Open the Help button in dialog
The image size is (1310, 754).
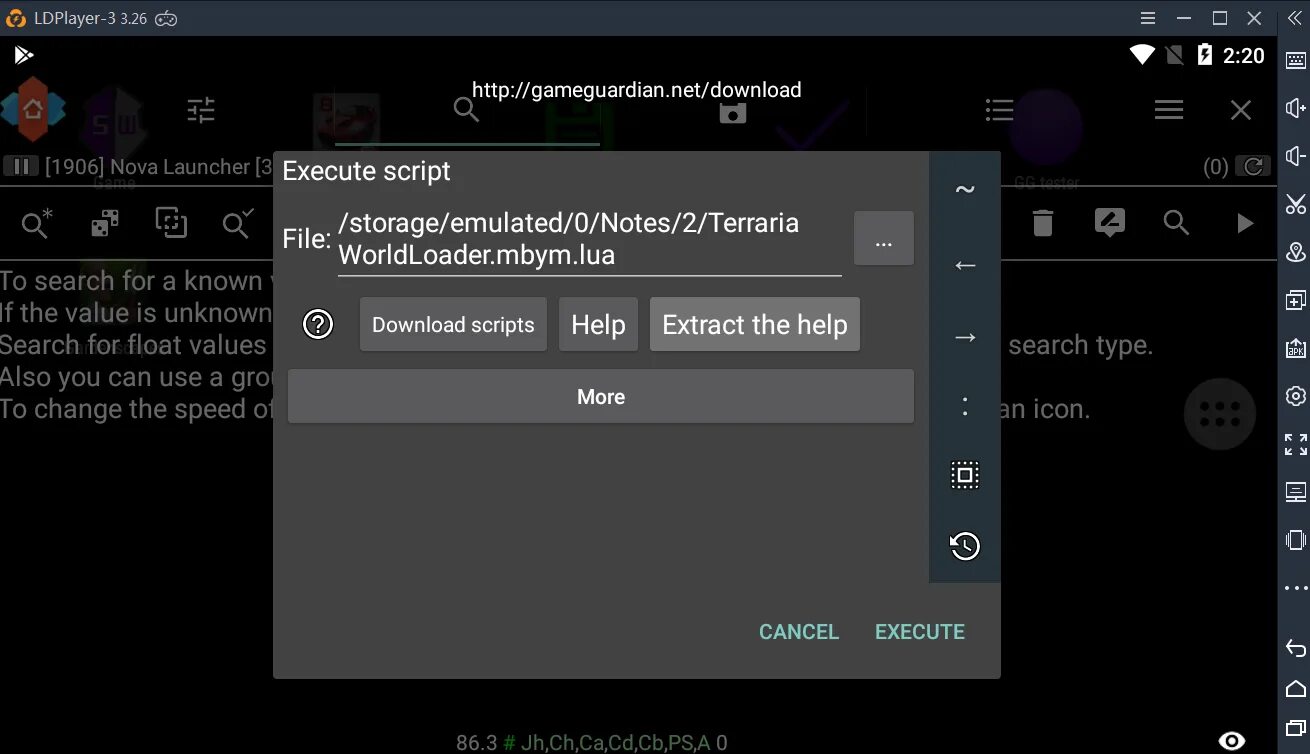tap(598, 324)
